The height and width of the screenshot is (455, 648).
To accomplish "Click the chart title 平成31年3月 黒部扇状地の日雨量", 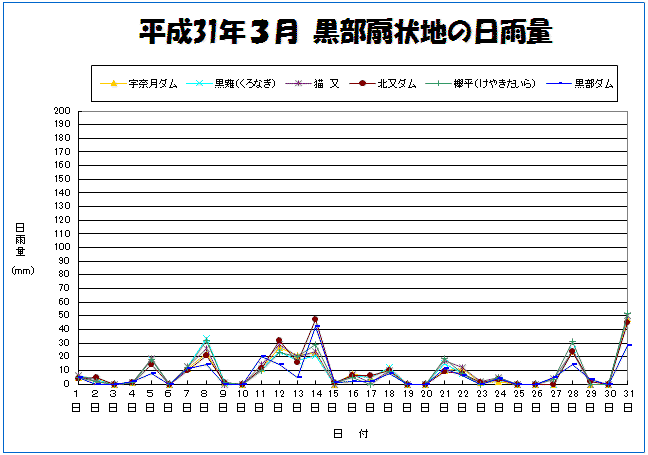I will point(345,32).
